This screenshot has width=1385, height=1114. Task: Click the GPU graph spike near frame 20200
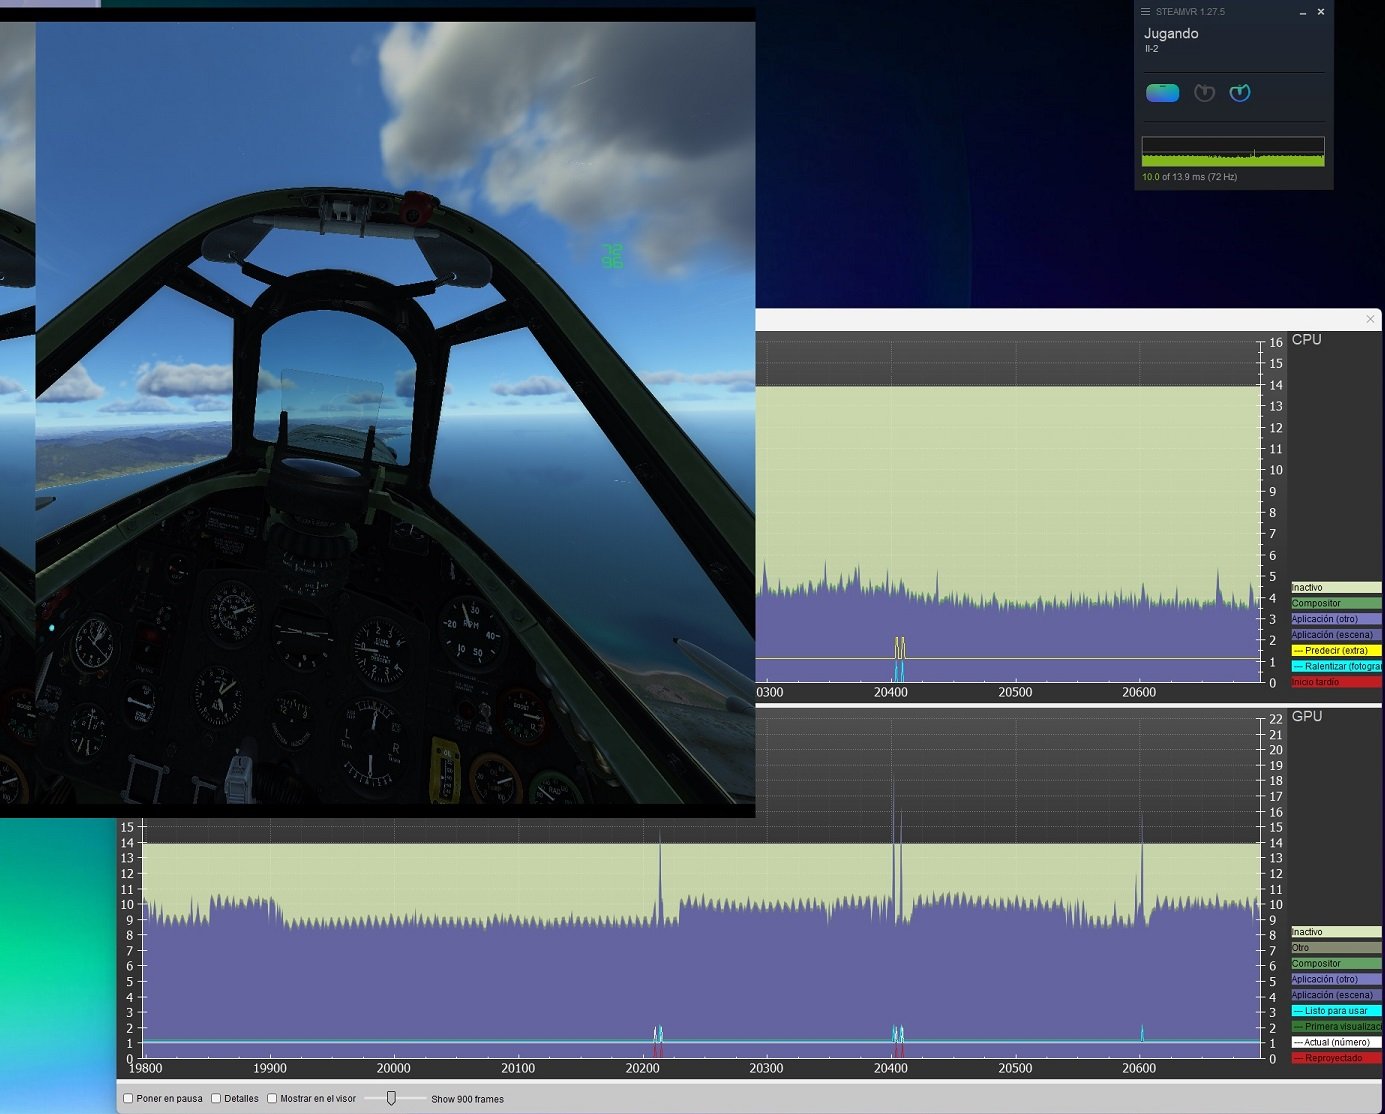(660, 875)
